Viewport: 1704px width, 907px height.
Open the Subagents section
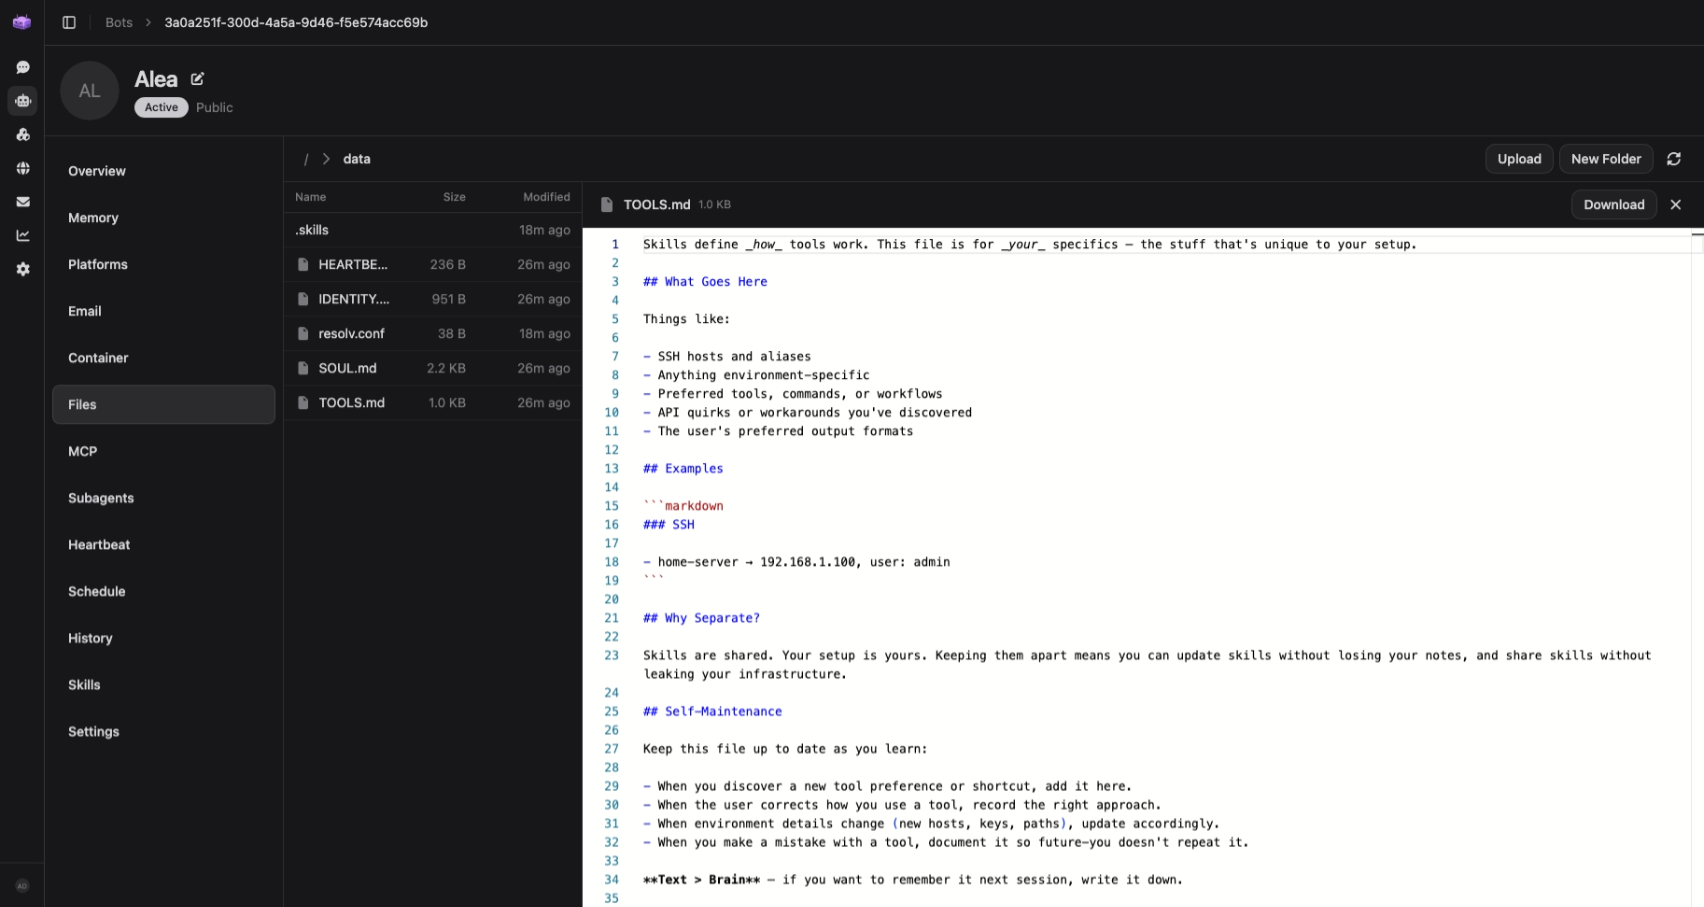click(x=101, y=498)
